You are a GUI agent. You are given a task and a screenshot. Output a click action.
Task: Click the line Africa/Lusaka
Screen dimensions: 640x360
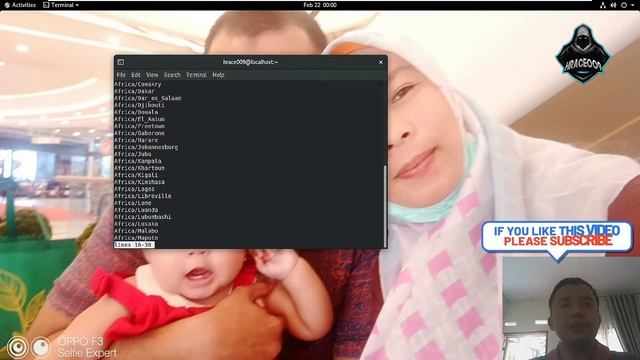(136, 224)
